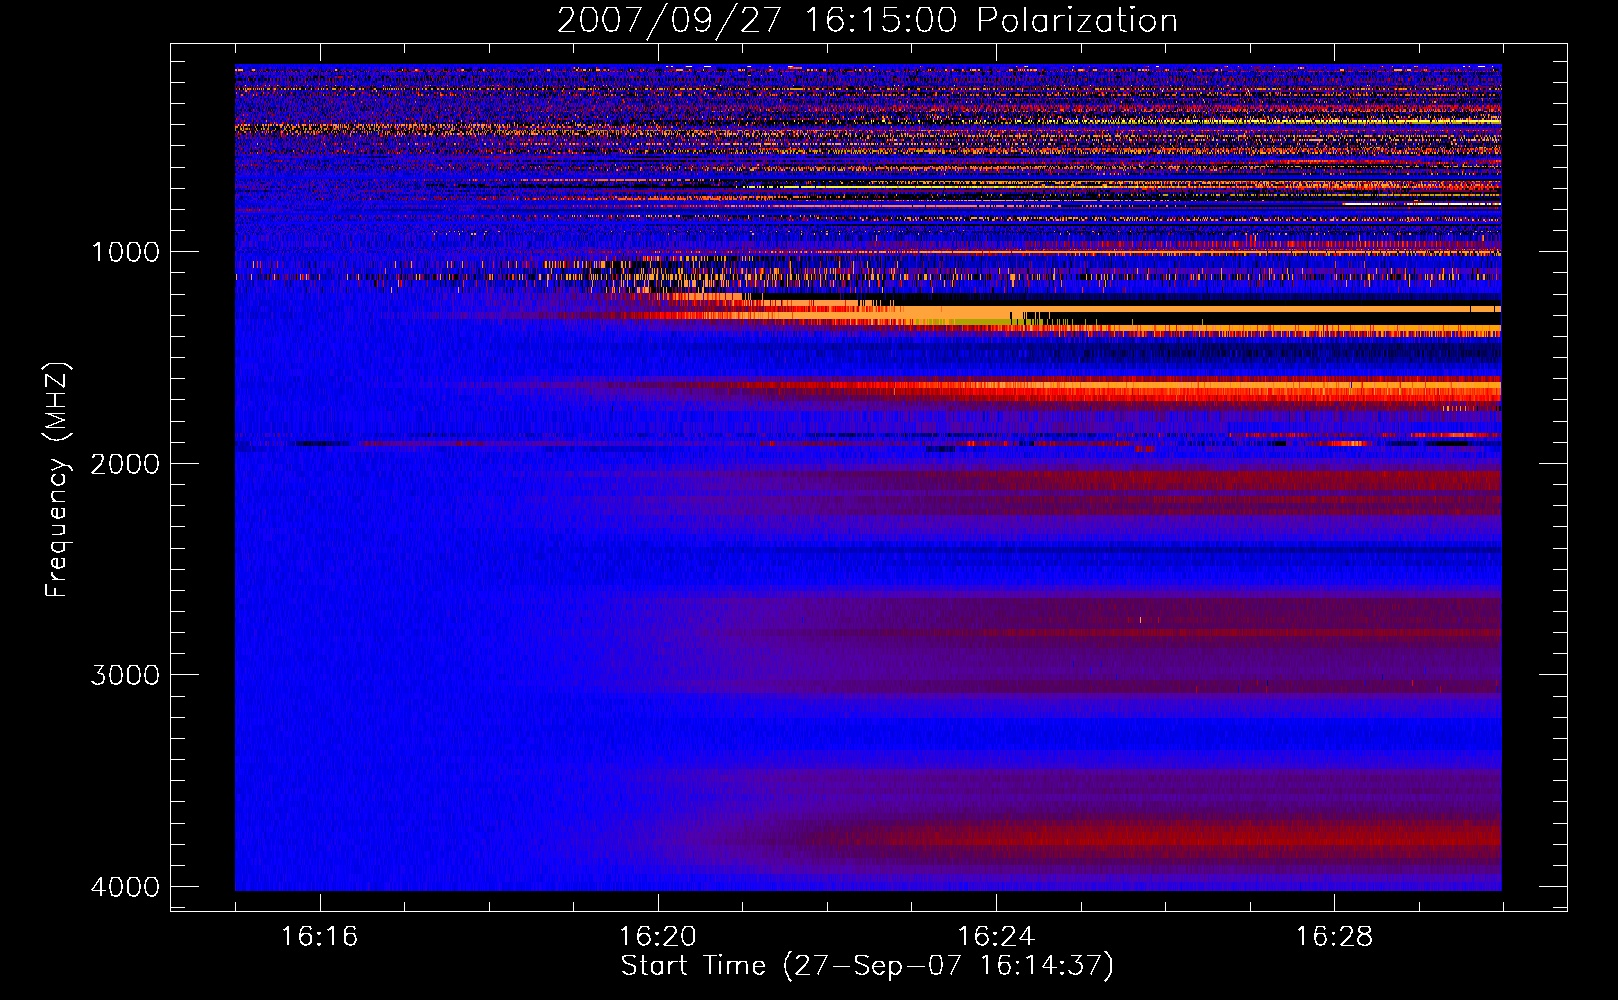Screen dimensions: 1618x1000
Task: Click the 1000 frequency tick label
Action: (125, 252)
